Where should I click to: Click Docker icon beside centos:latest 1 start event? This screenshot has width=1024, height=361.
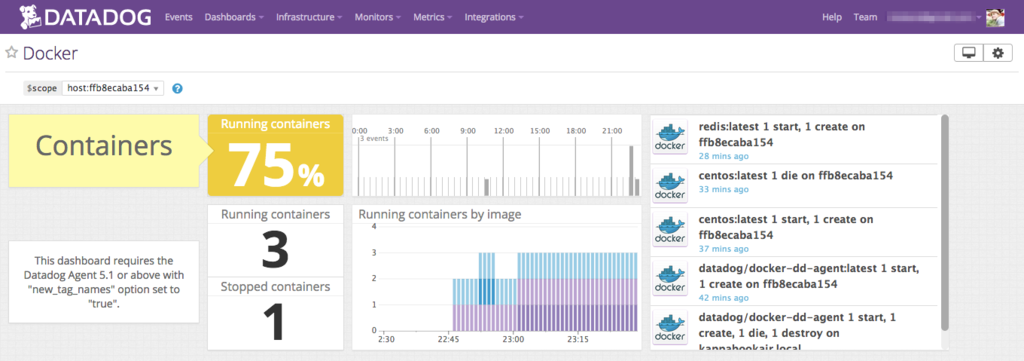coord(670,230)
